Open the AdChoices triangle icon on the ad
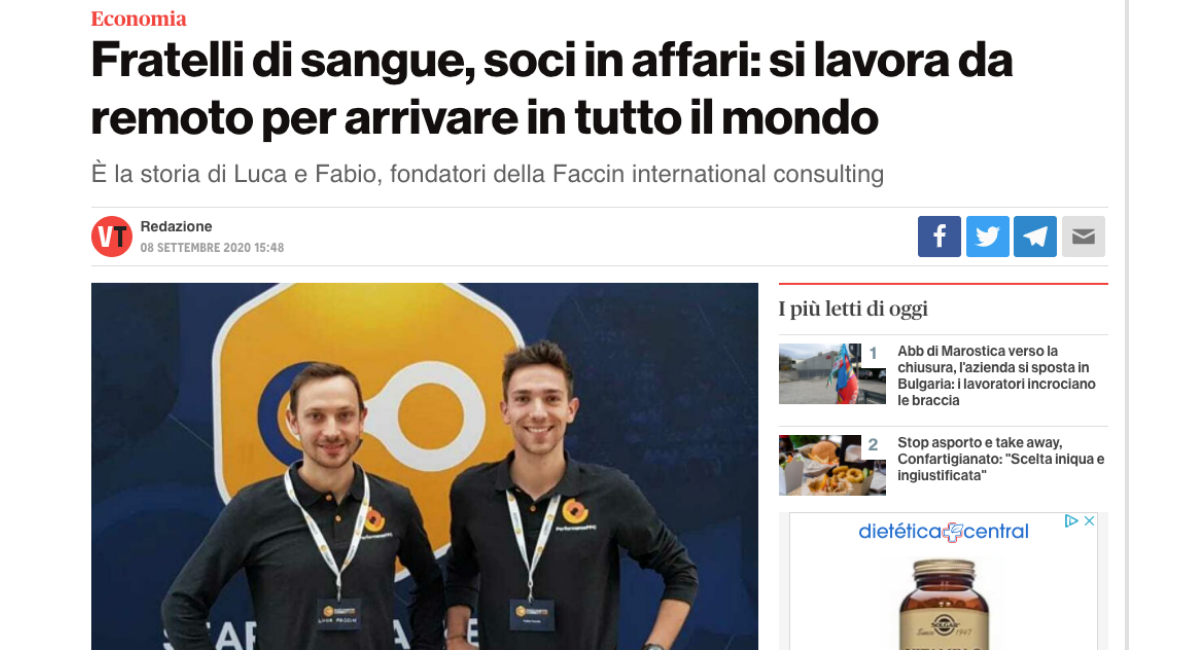1200x650 pixels. (1070, 521)
